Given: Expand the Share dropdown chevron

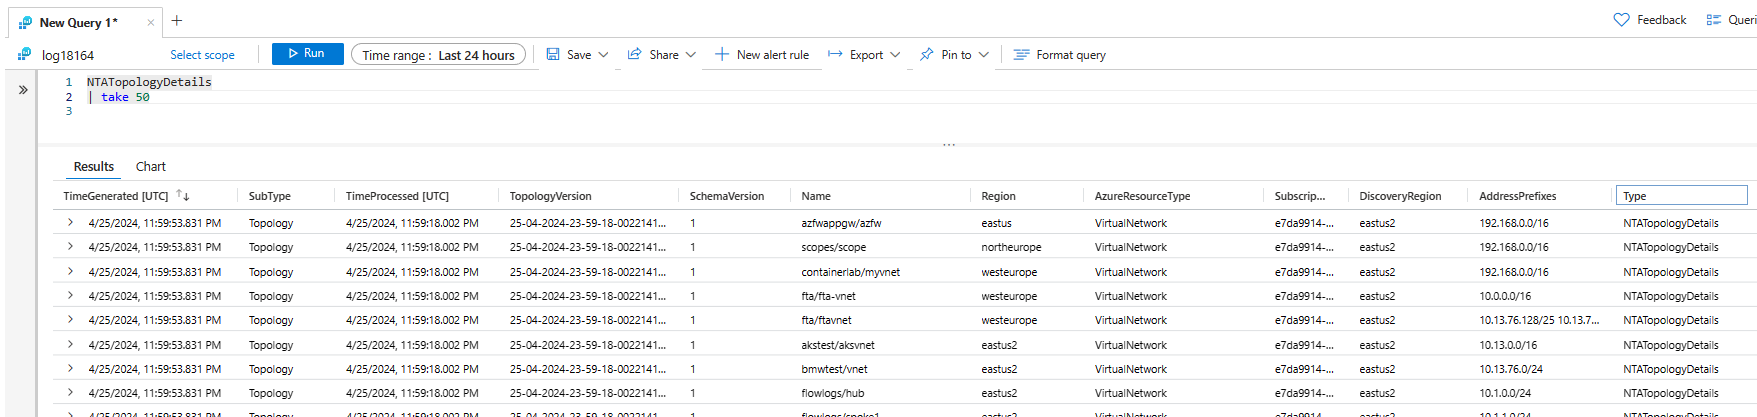Looking at the screenshot, I should (691, 55).
